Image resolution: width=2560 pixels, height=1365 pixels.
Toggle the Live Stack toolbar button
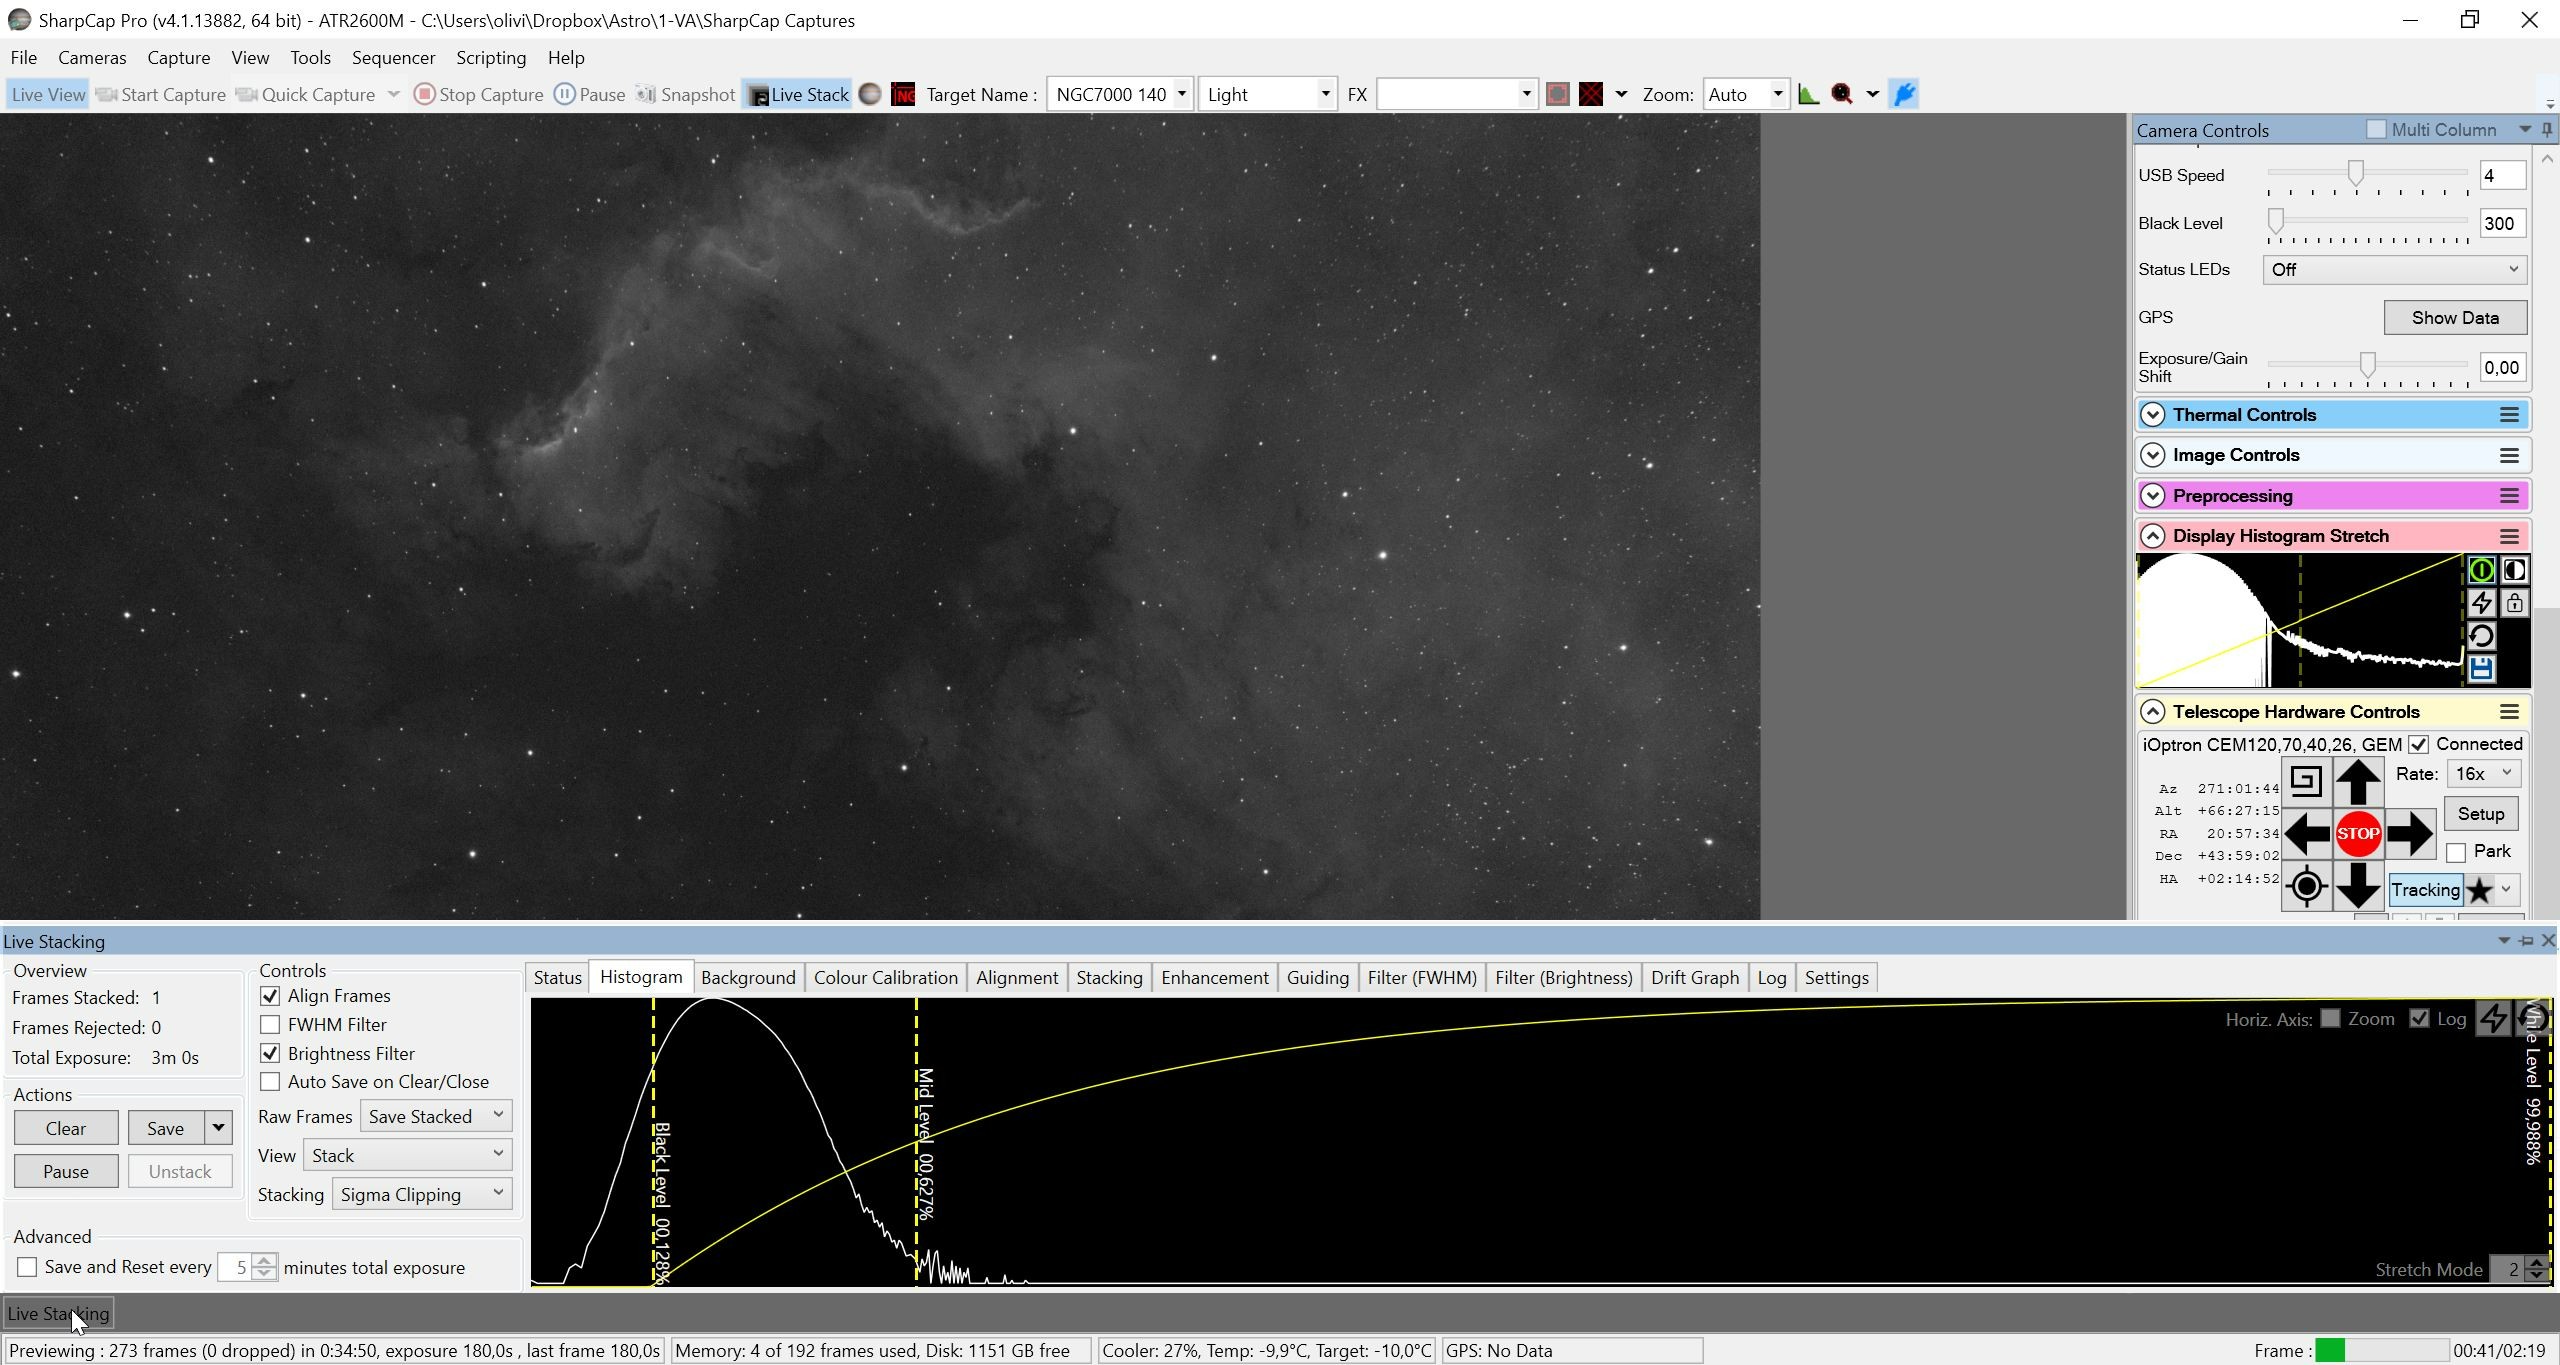[x=798, y=94]
